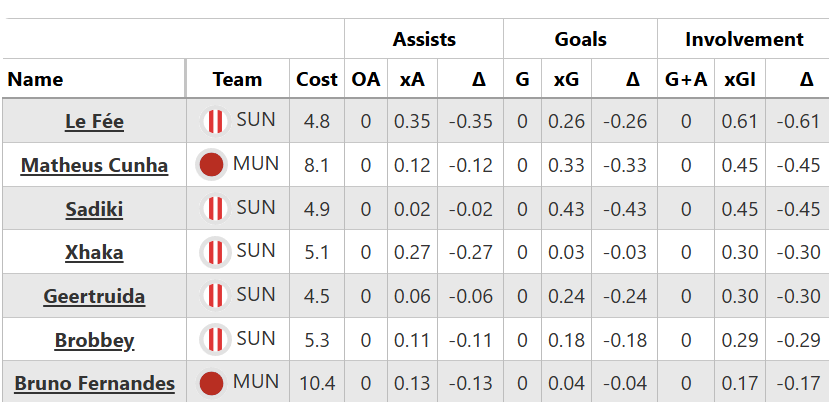
Task: Sort table by xA column header
Action: [412, 79]
